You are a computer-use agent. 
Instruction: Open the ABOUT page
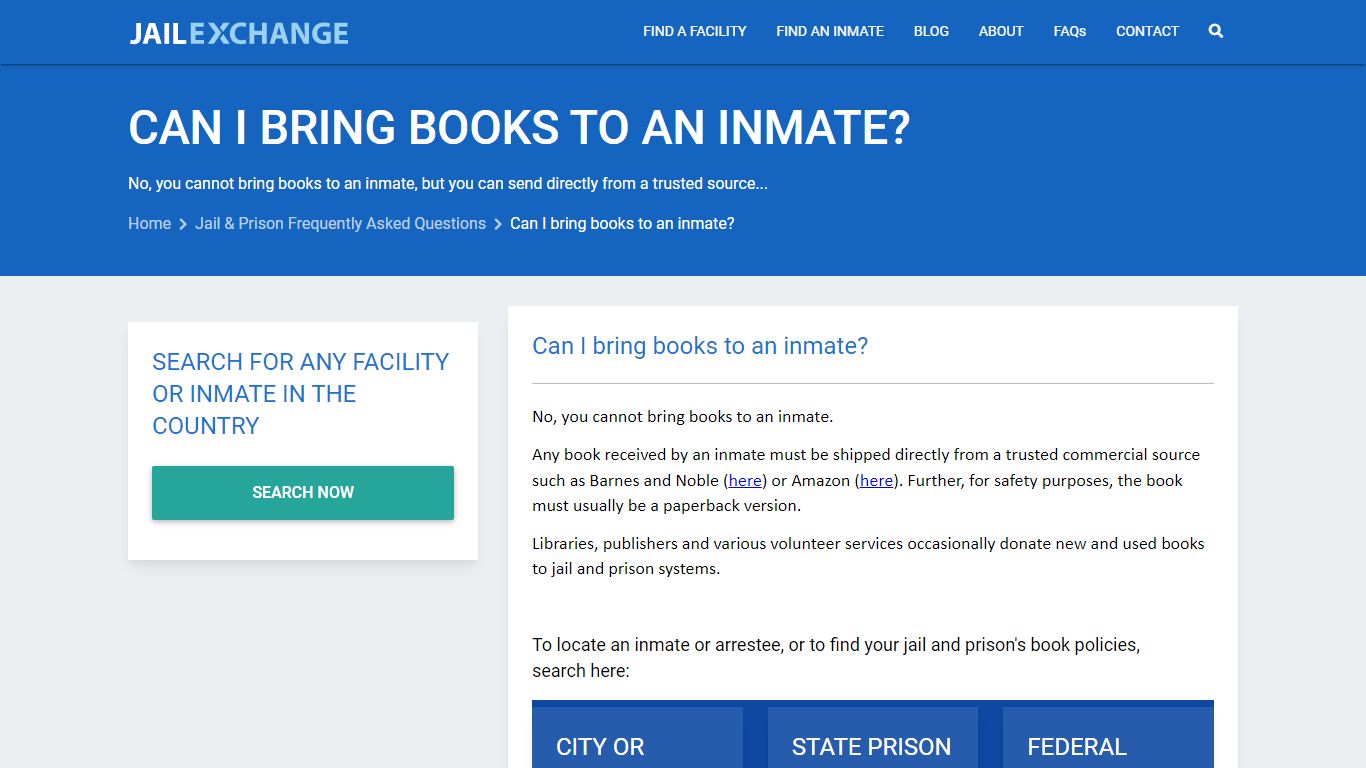pos(1000,31)
